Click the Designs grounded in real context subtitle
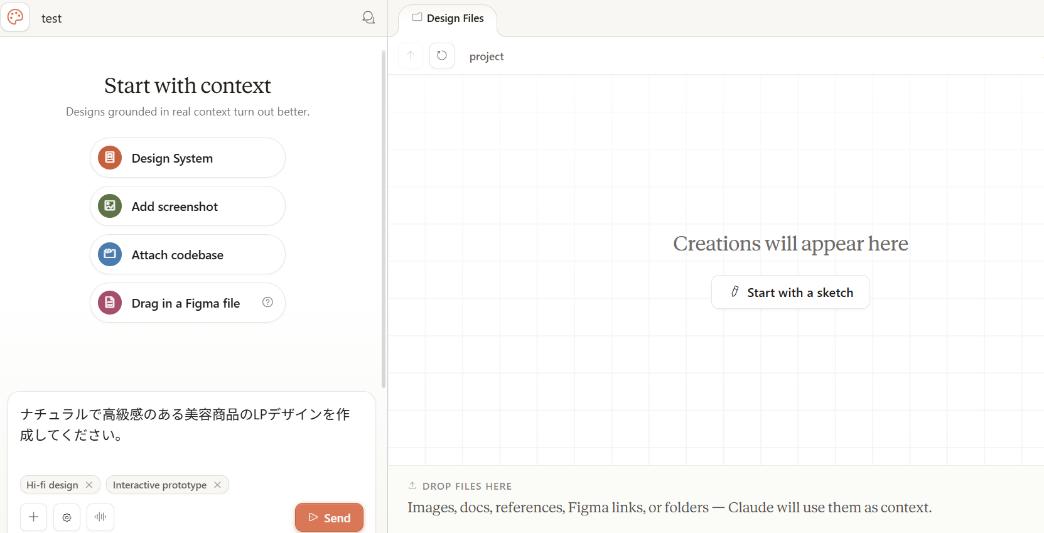This screenshot has width=1044, height=533. [188, 112]
